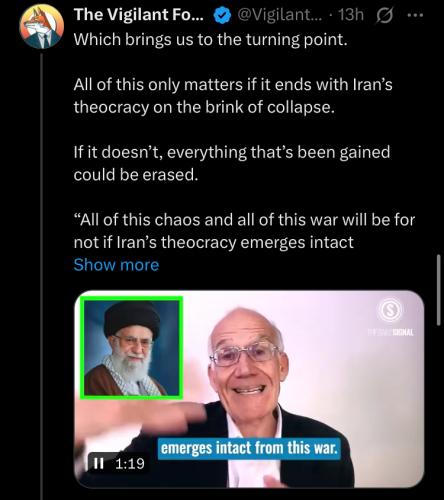Open the @Vigilant... handle link
The height and width of the screenshot is (500, 444).
[x=279, y=15]
